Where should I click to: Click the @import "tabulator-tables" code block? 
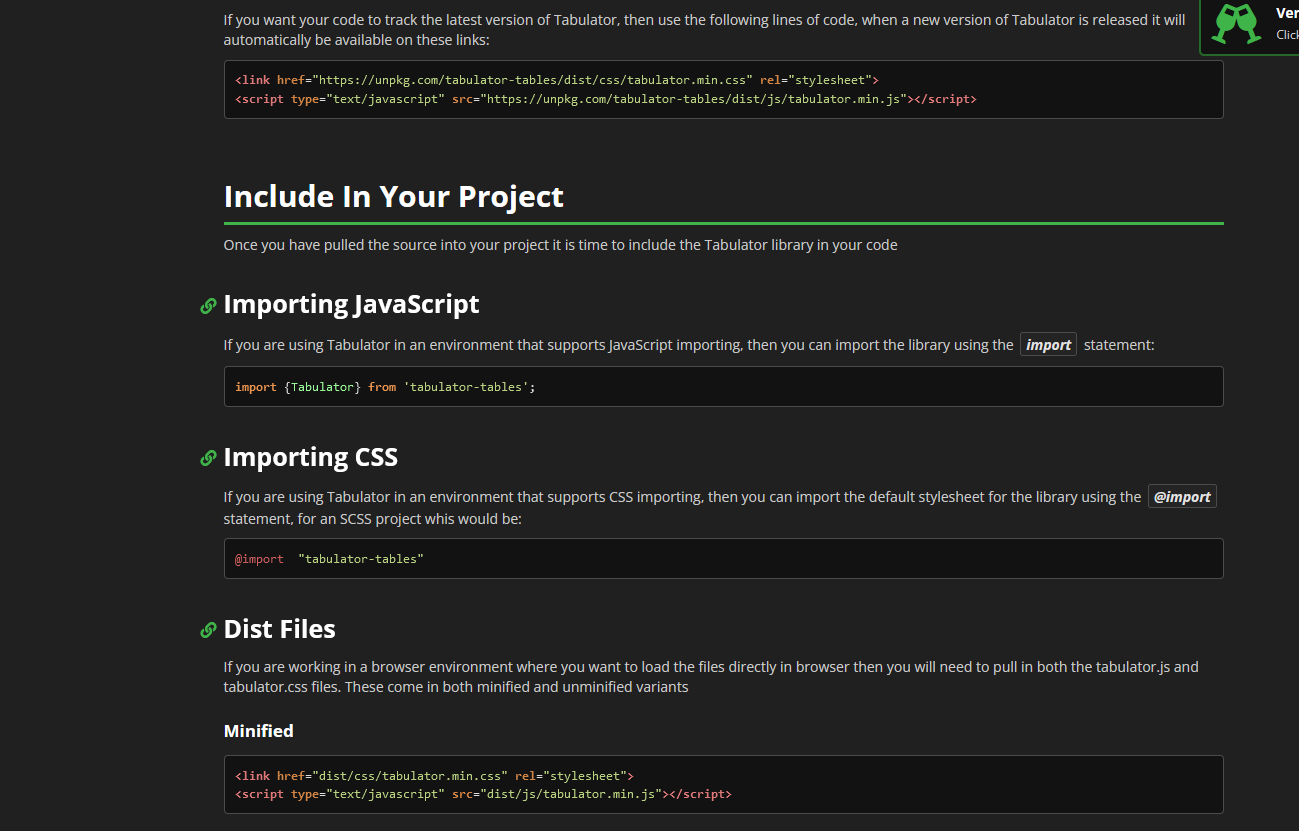[330, 558]
